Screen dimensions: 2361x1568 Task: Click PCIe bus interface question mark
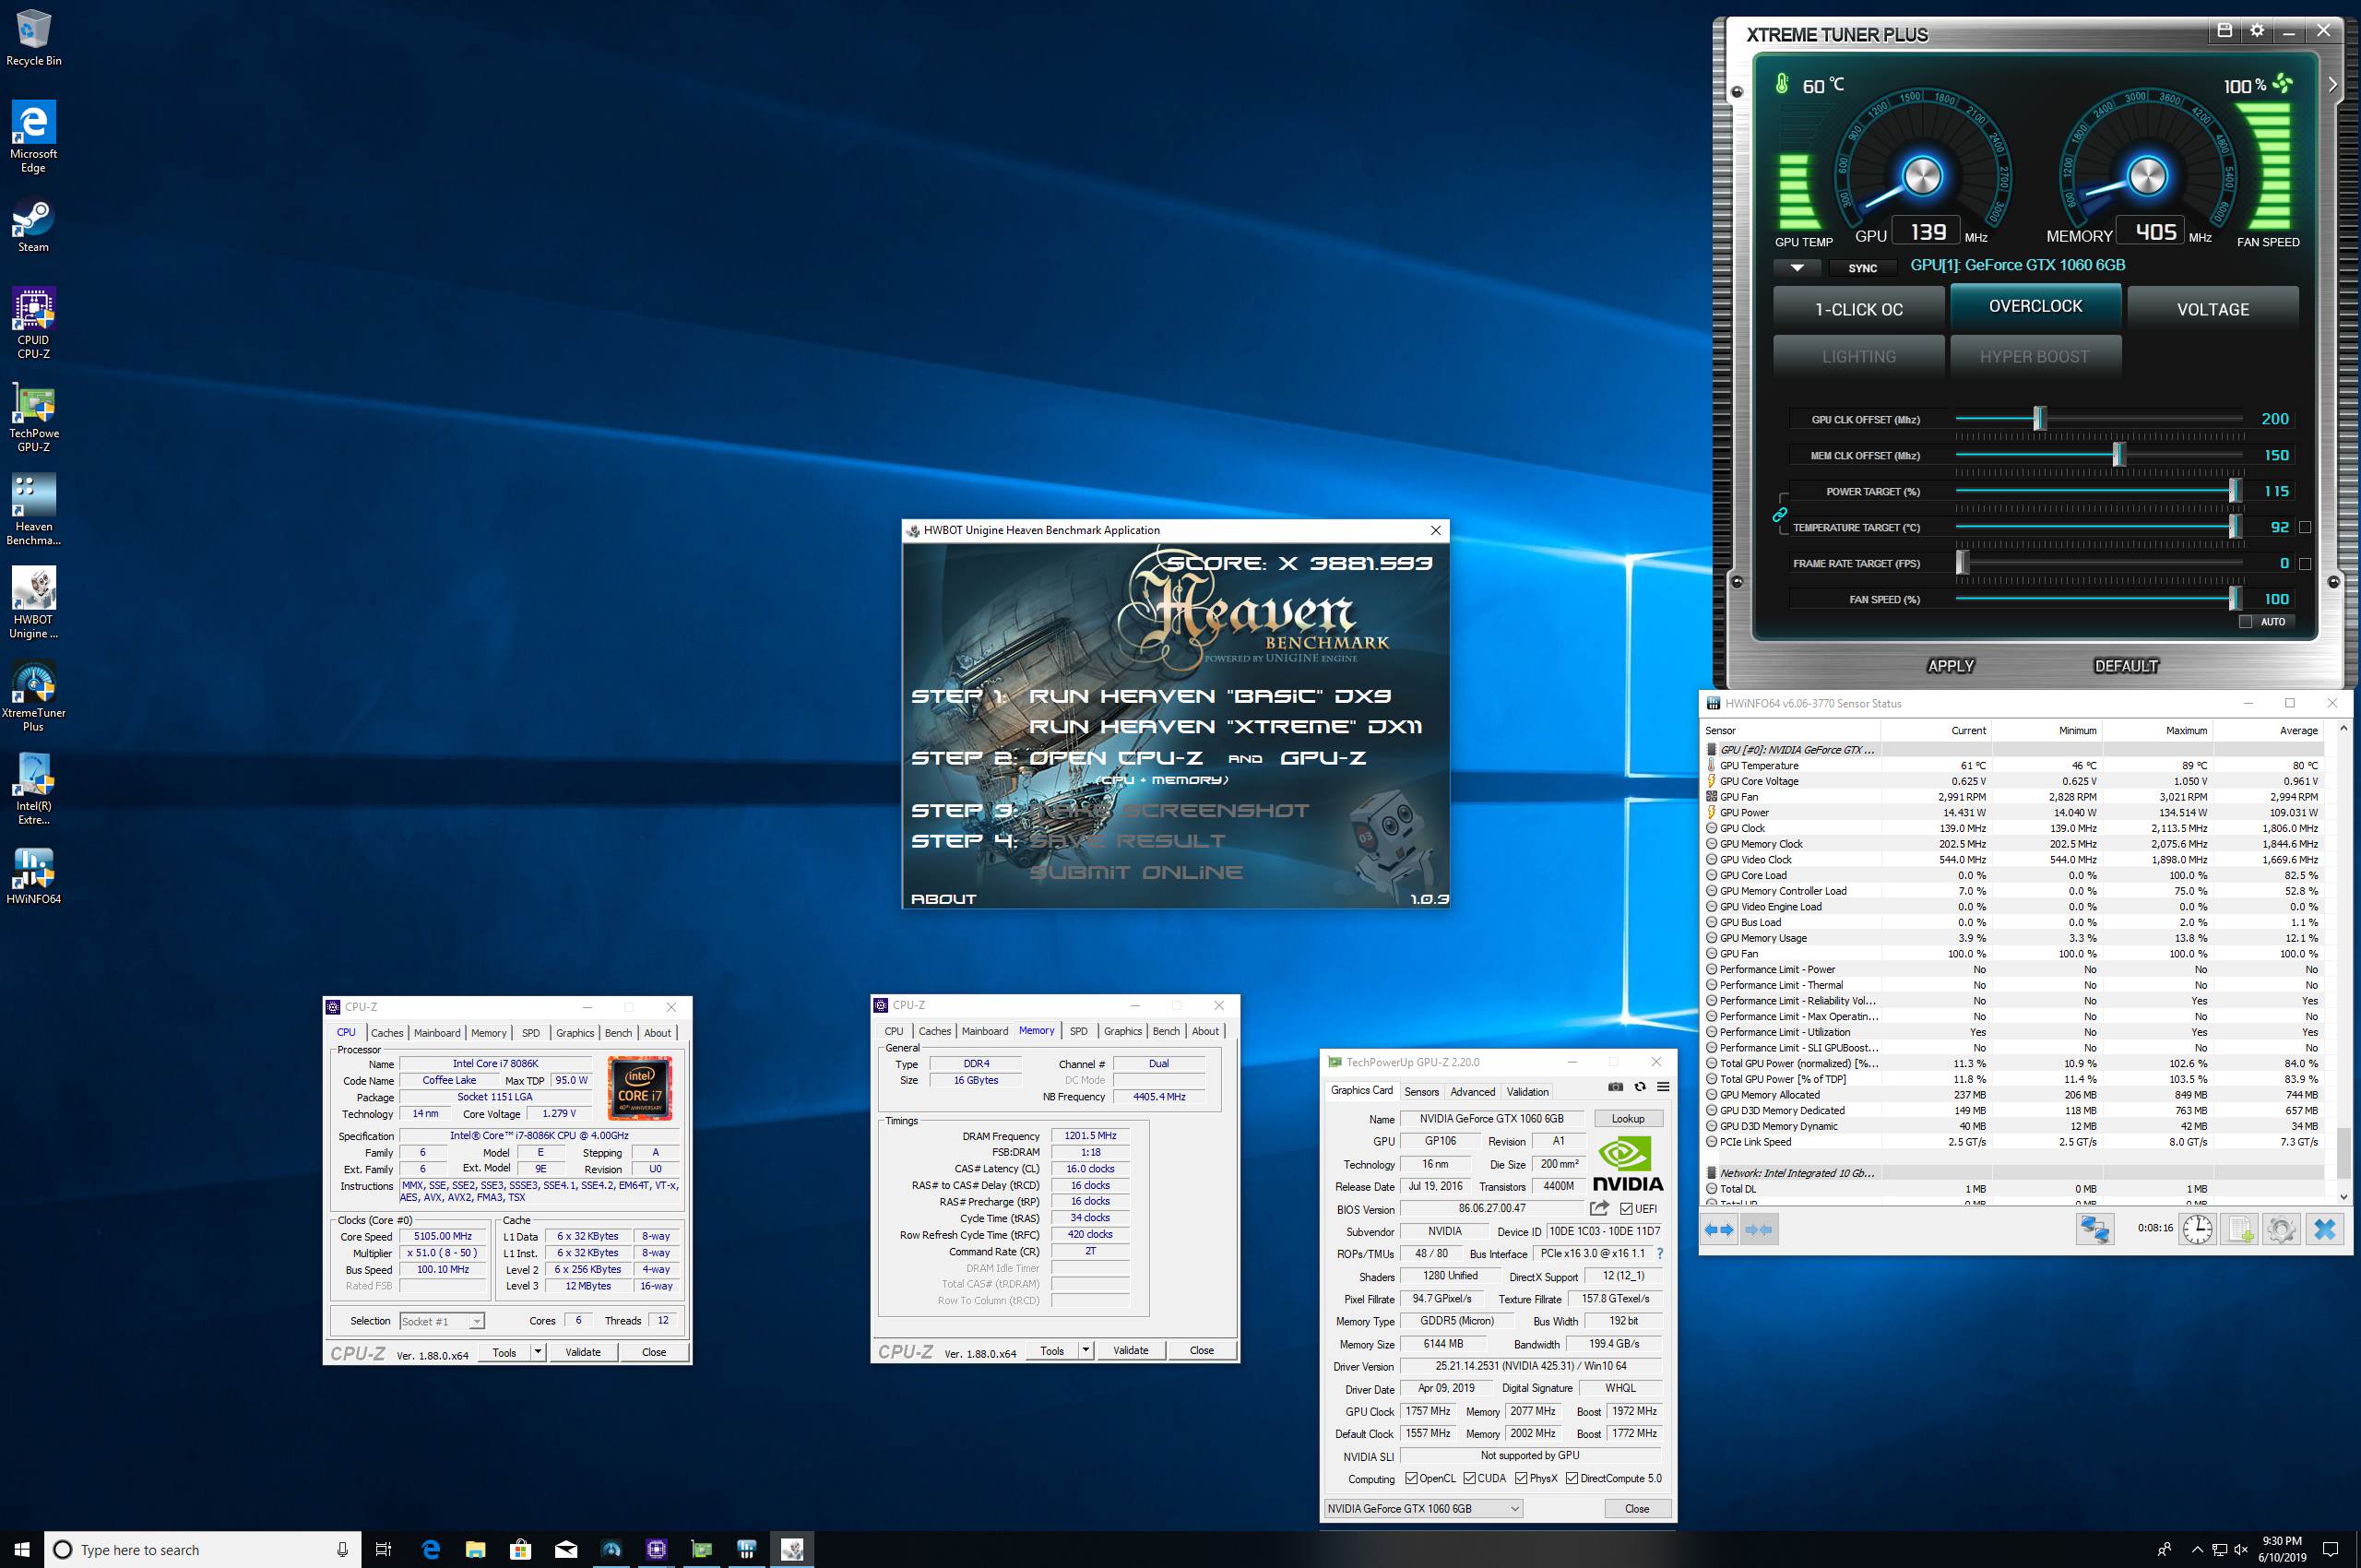click(1660, 1254)
